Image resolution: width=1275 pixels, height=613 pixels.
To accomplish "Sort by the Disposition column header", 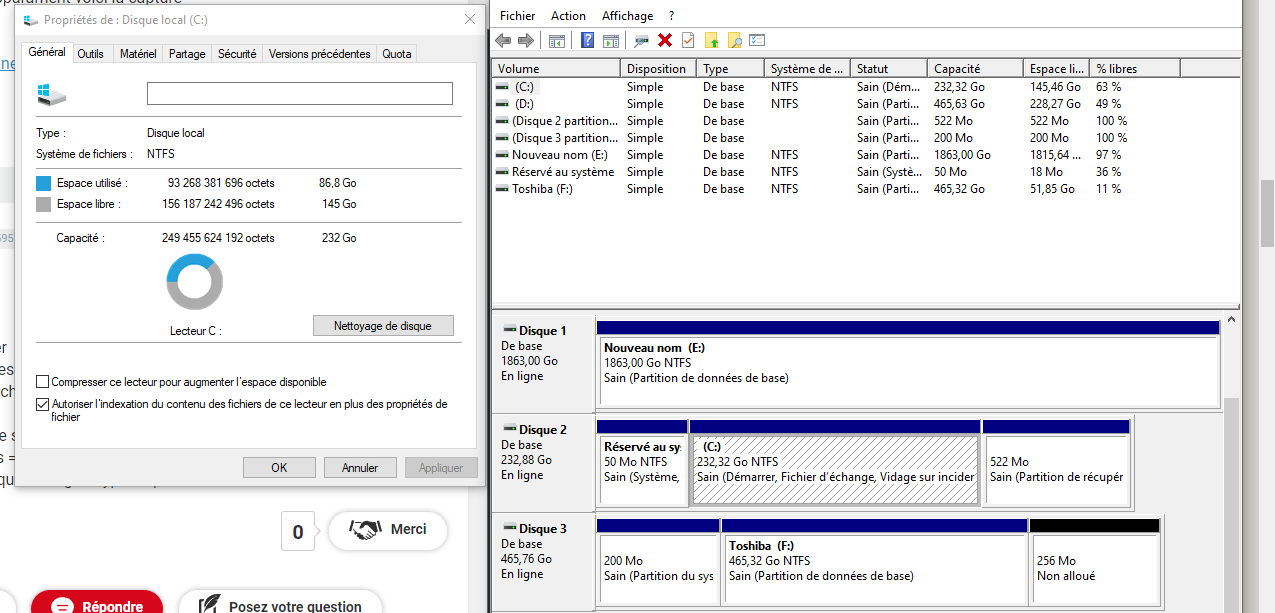I will coord(659,69).
